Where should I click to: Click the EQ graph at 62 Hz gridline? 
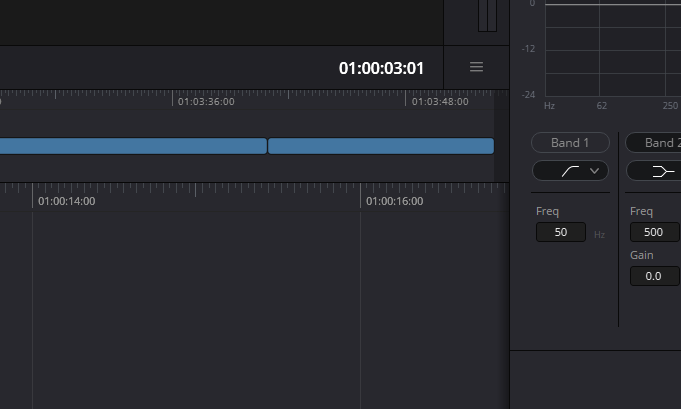(599, 48)
